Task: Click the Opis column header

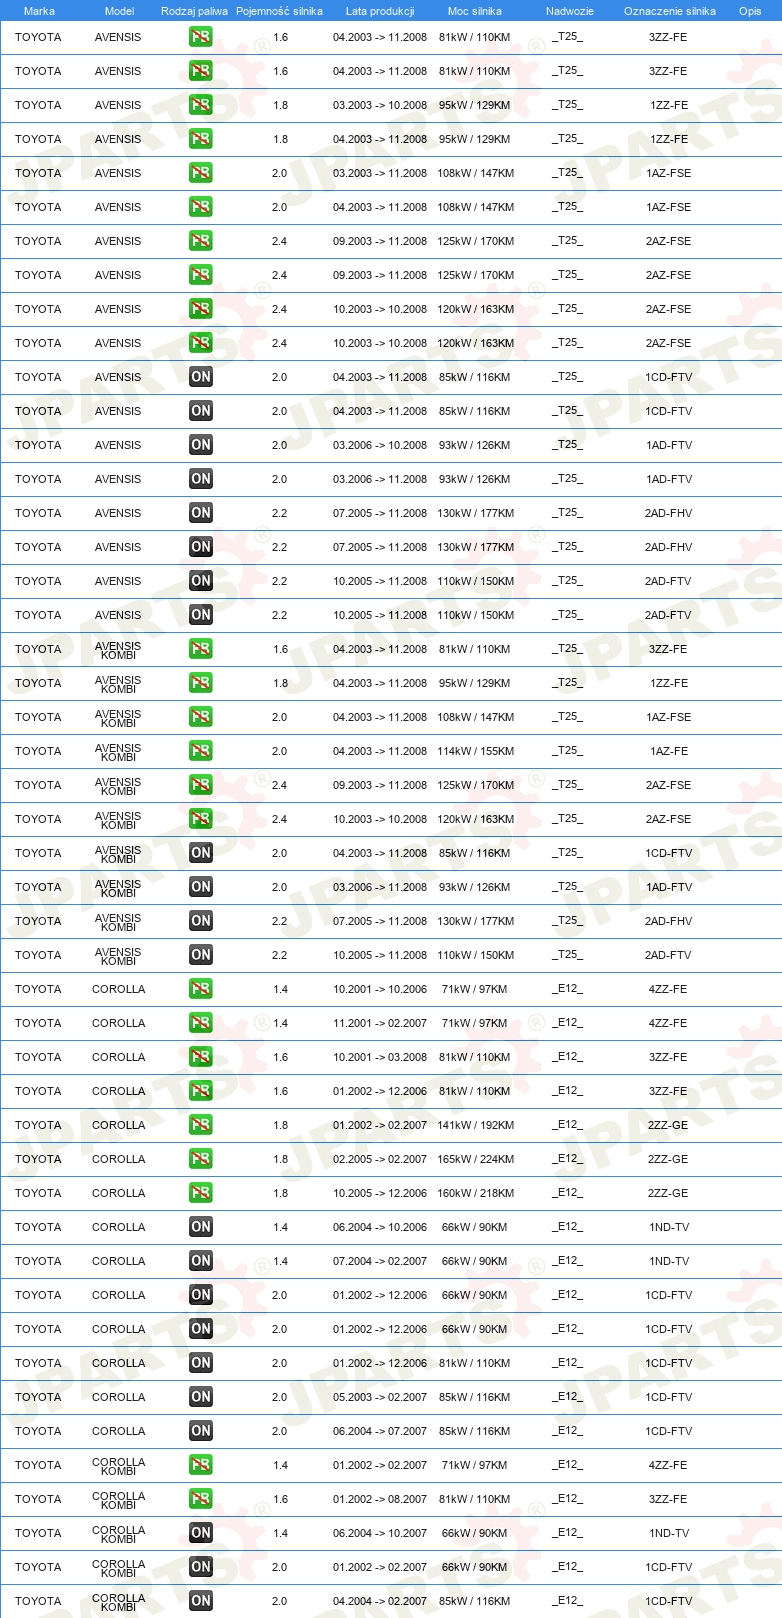Action: (750, 11)
